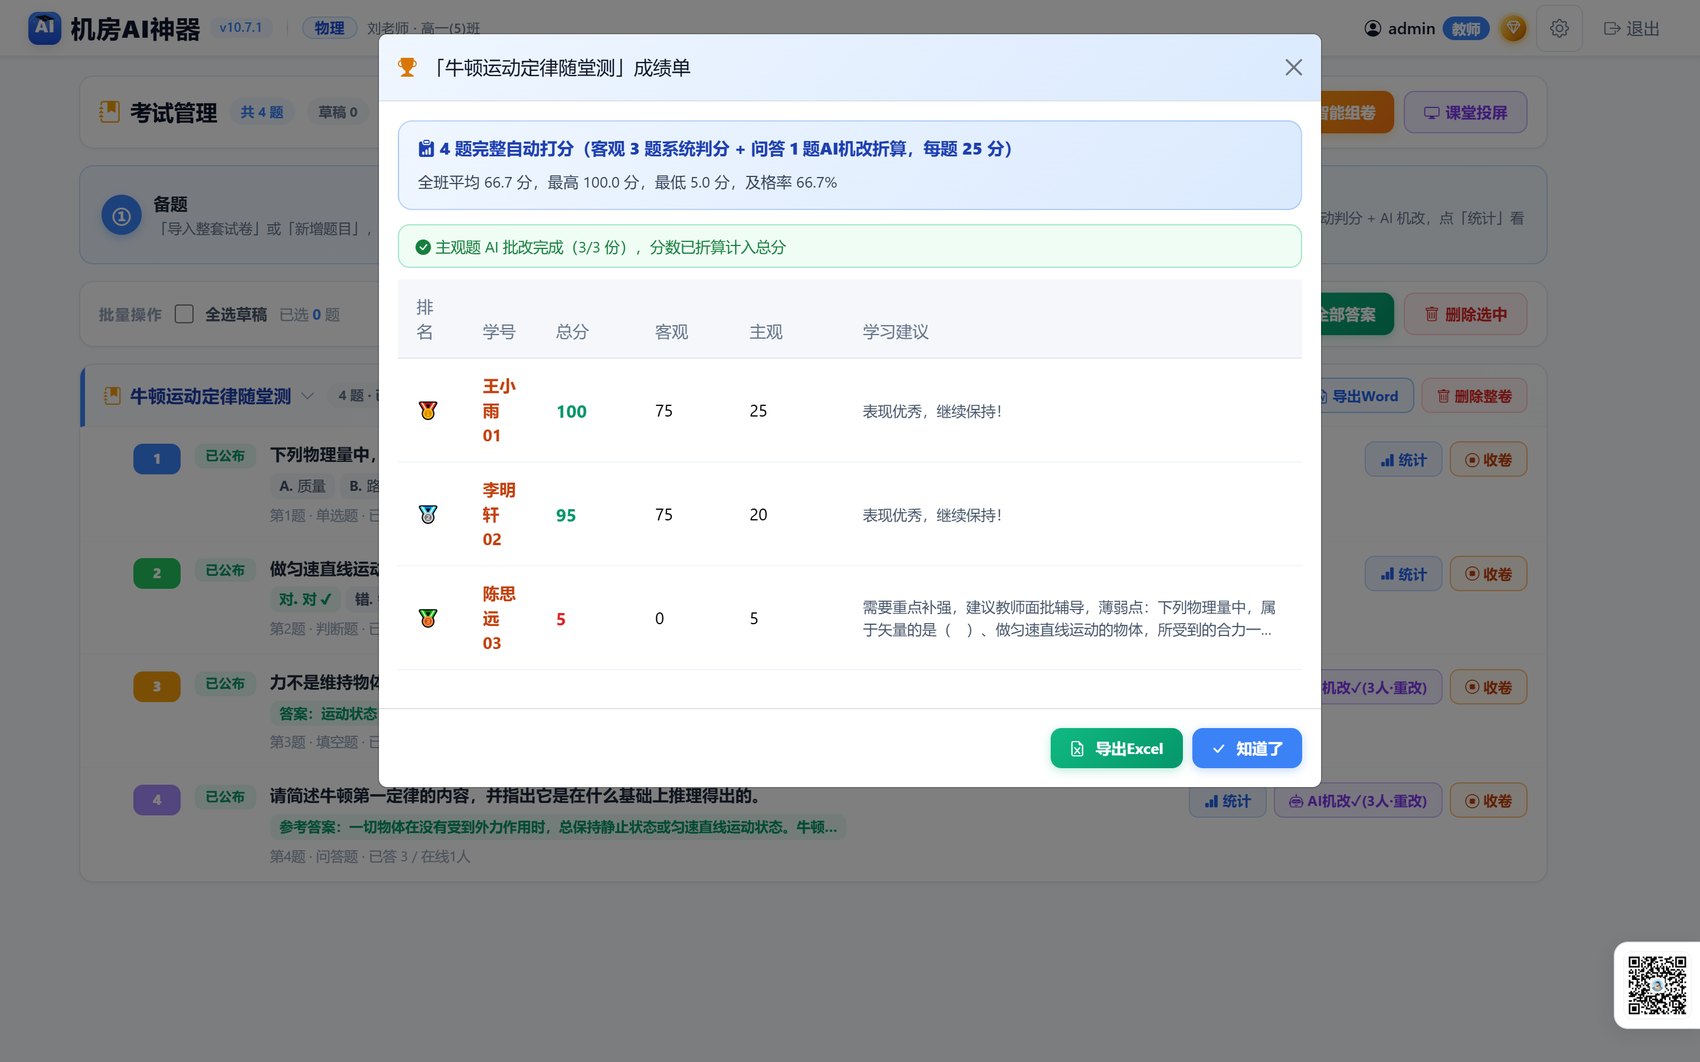
Task: Open settings gear icon in header
Action: pos(1559,28)
